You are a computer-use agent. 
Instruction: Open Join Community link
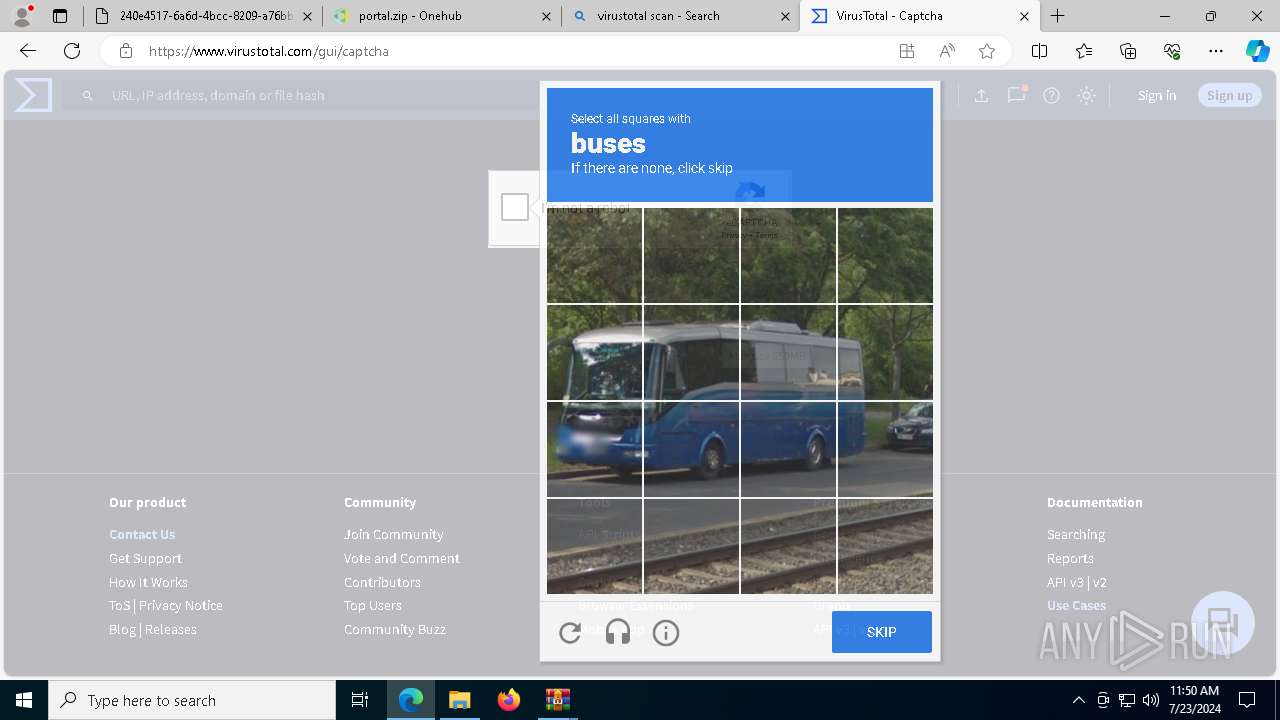point(394,534)
